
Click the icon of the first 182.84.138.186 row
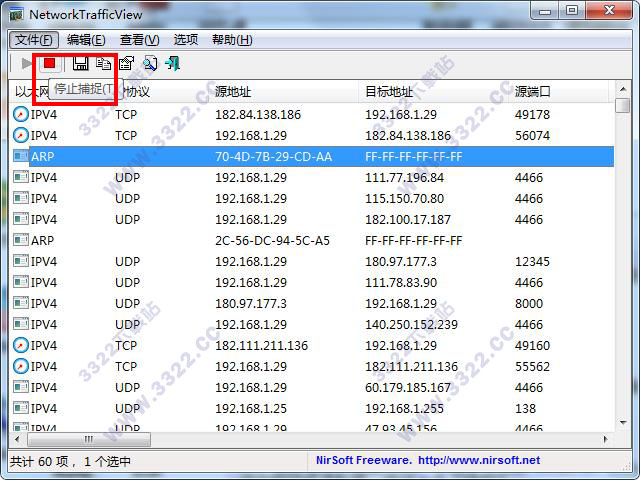click(21, 114)
